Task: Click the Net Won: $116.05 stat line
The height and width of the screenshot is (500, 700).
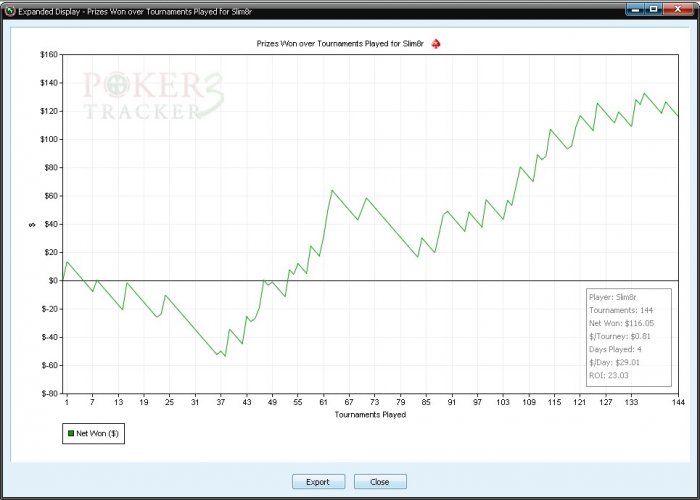Action: (x=621, y=323)
